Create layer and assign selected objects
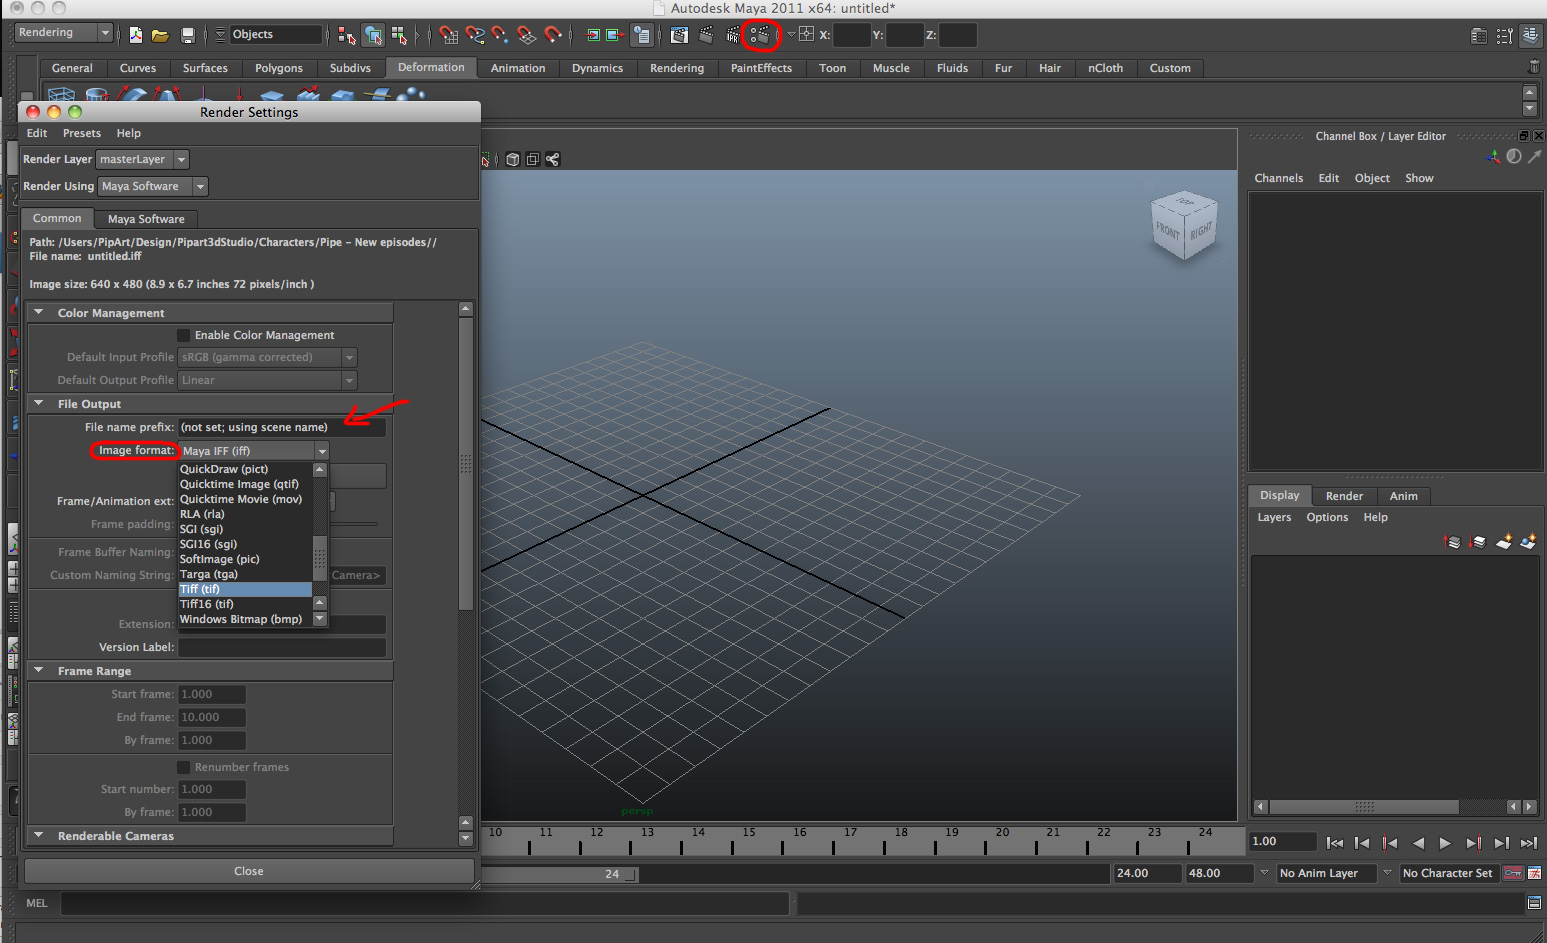Screen dimensions: 1547x943 tap(1528, 542)
